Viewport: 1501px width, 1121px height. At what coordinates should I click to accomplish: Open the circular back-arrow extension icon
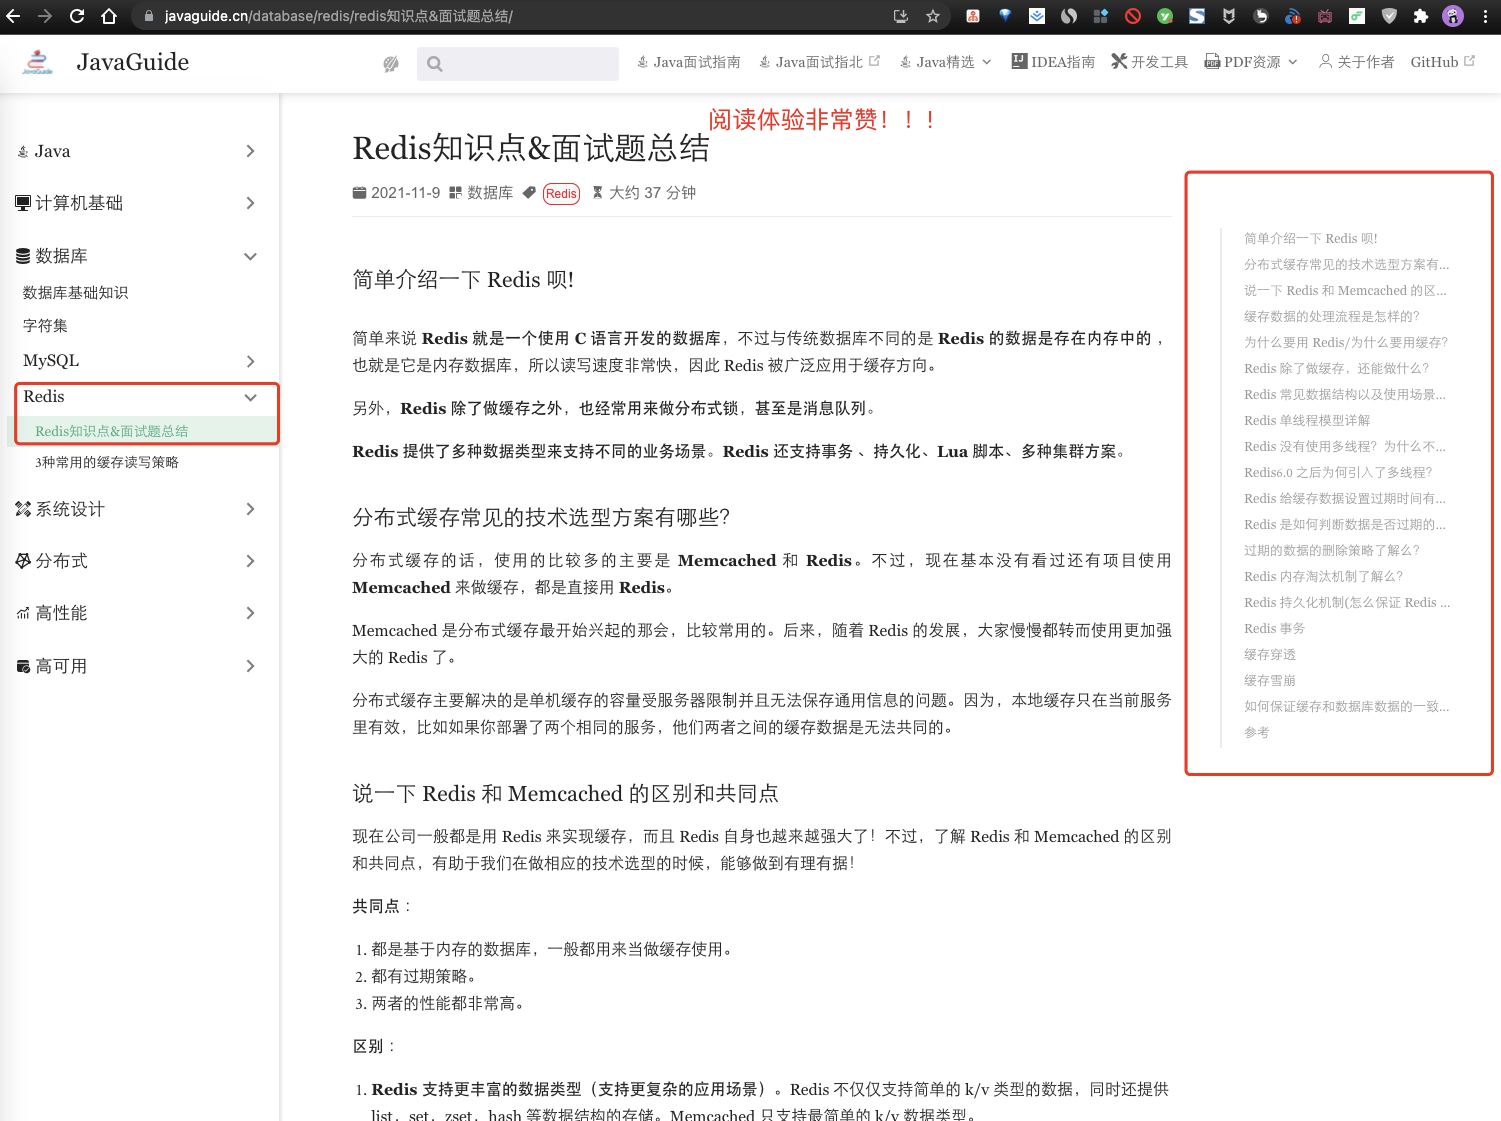(x=1261, y=16)
